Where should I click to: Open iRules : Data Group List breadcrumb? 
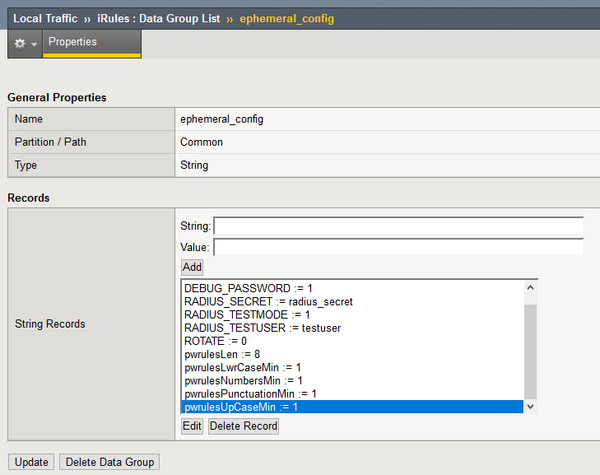click(160, 18)
